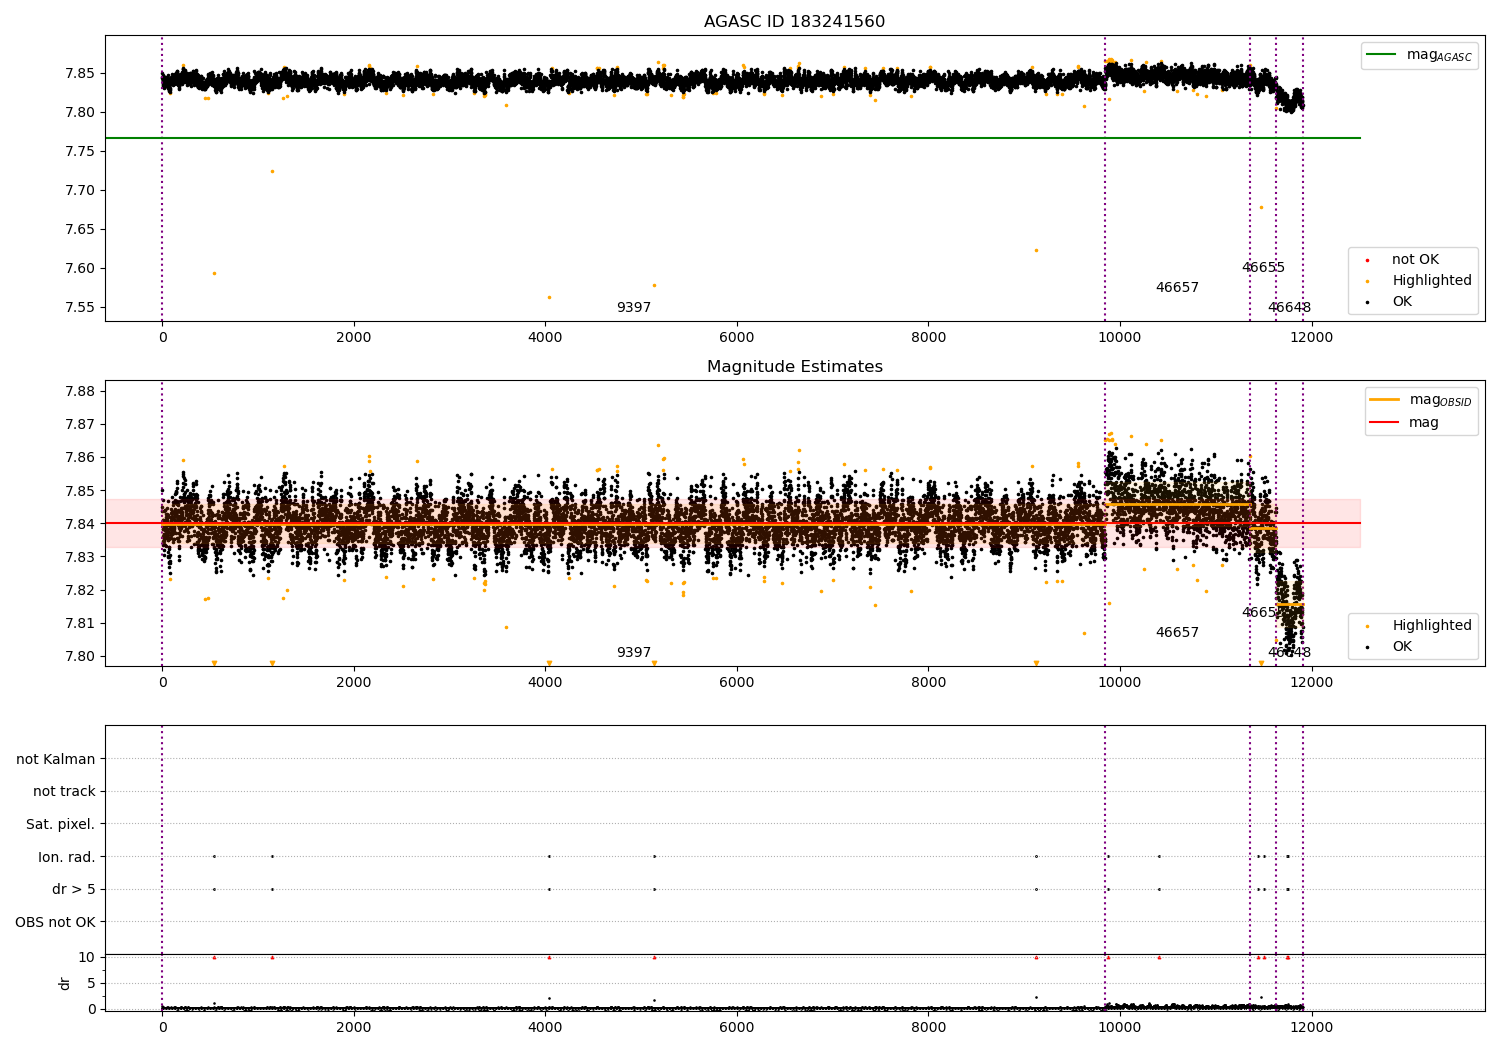Screen dimensions: 1500x1050
Task: Click the 12000 x-tick under the bottom plot
Action: point(1311,1028)
